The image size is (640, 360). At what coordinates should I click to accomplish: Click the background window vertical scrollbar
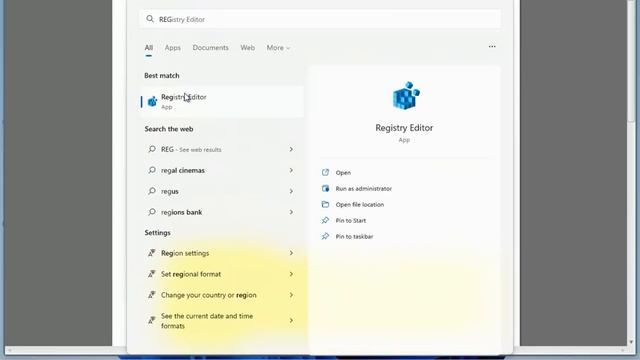pyautogui.click(x=631, y=61)
